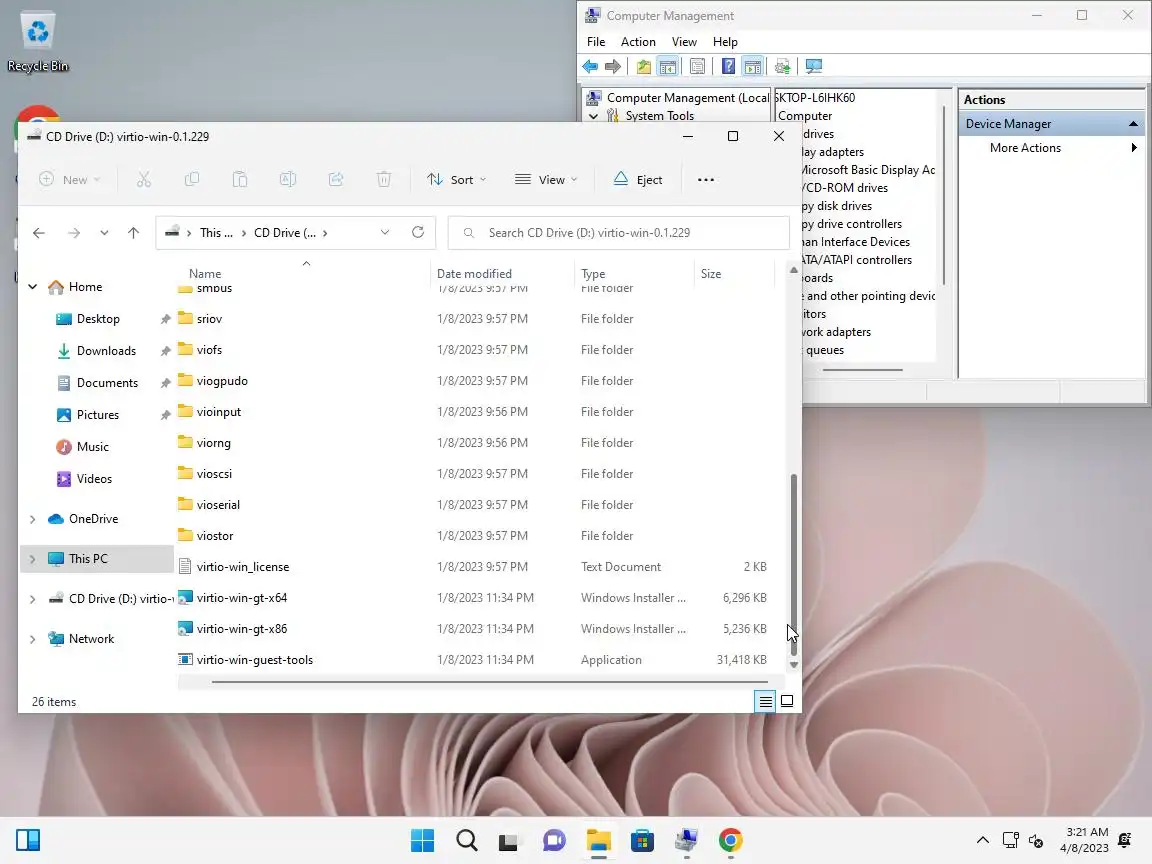Sort files by Type column header

coord(593,273)
